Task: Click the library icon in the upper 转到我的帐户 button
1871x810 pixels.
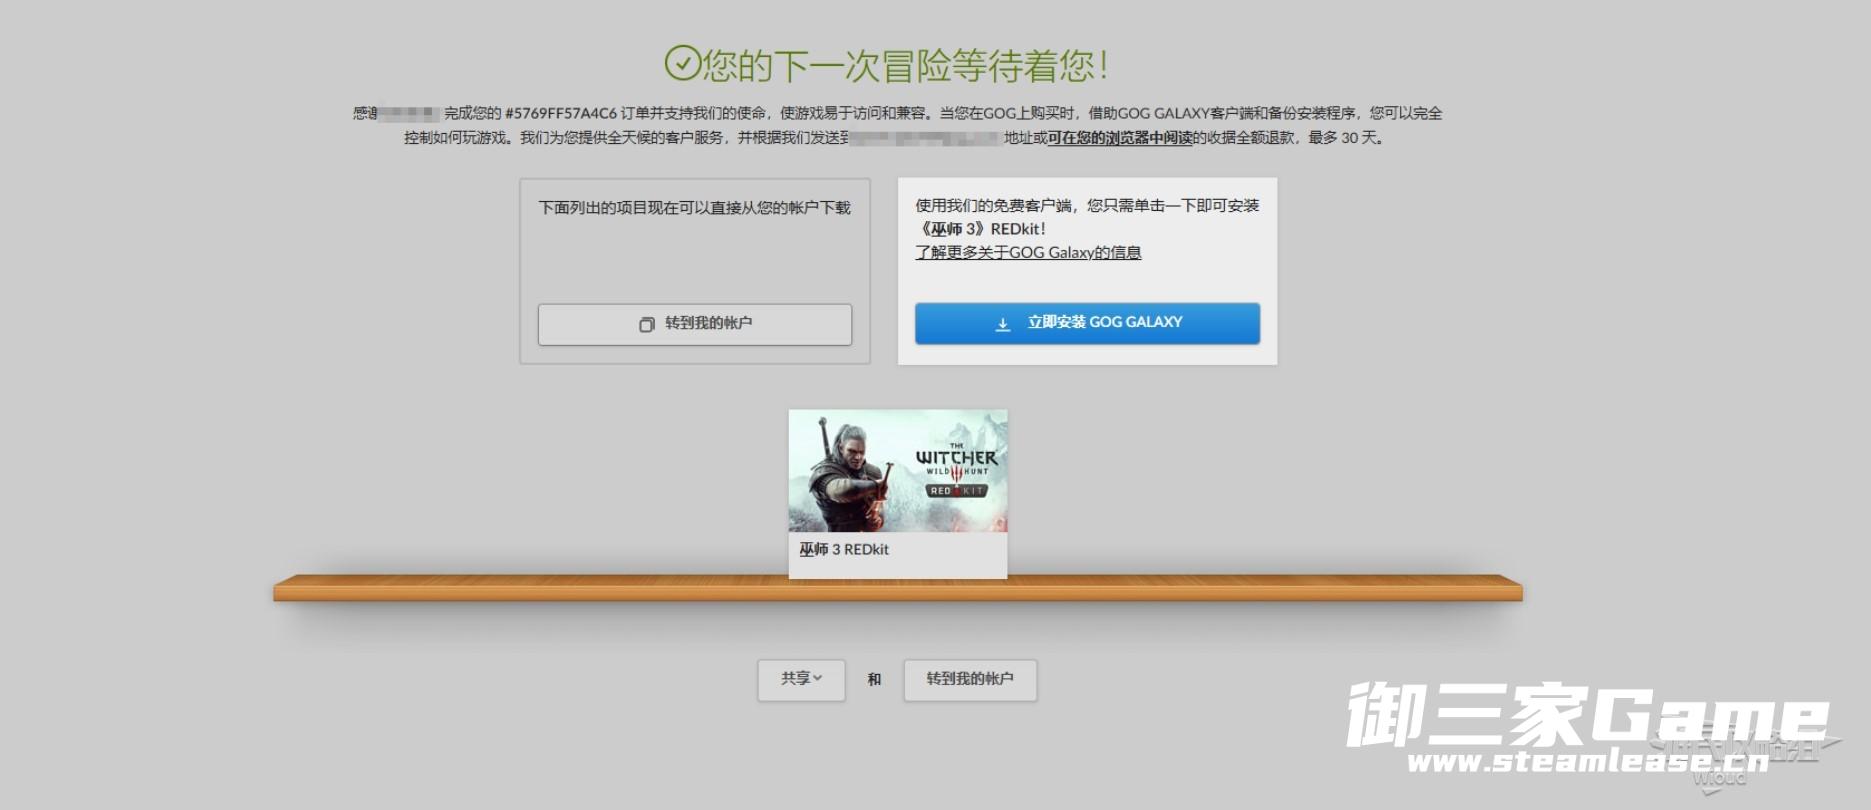Action: pos(646,324)
